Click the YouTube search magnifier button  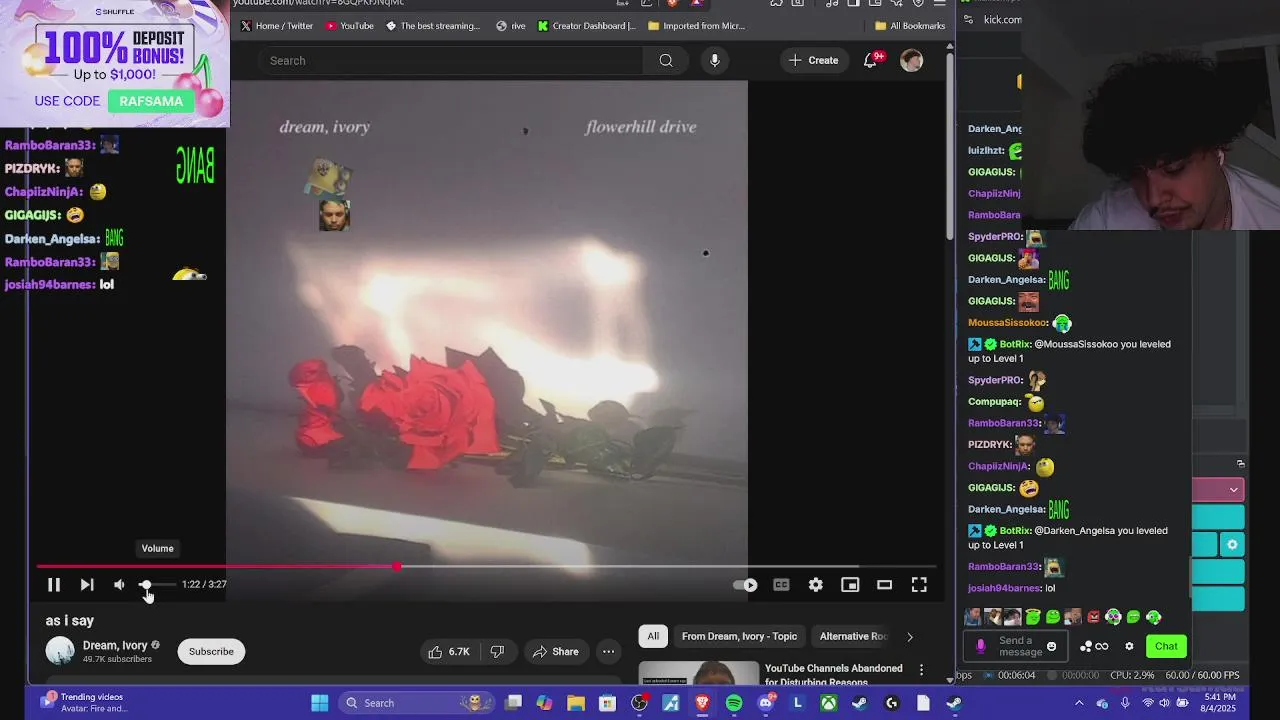click(x=666, y=61)
